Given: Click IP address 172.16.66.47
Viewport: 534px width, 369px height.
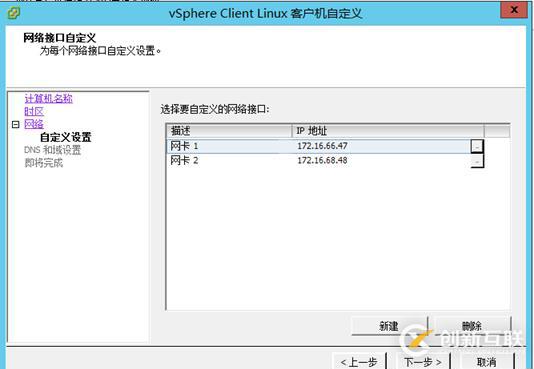Looking at the screenshot, I should coord(322,146).
